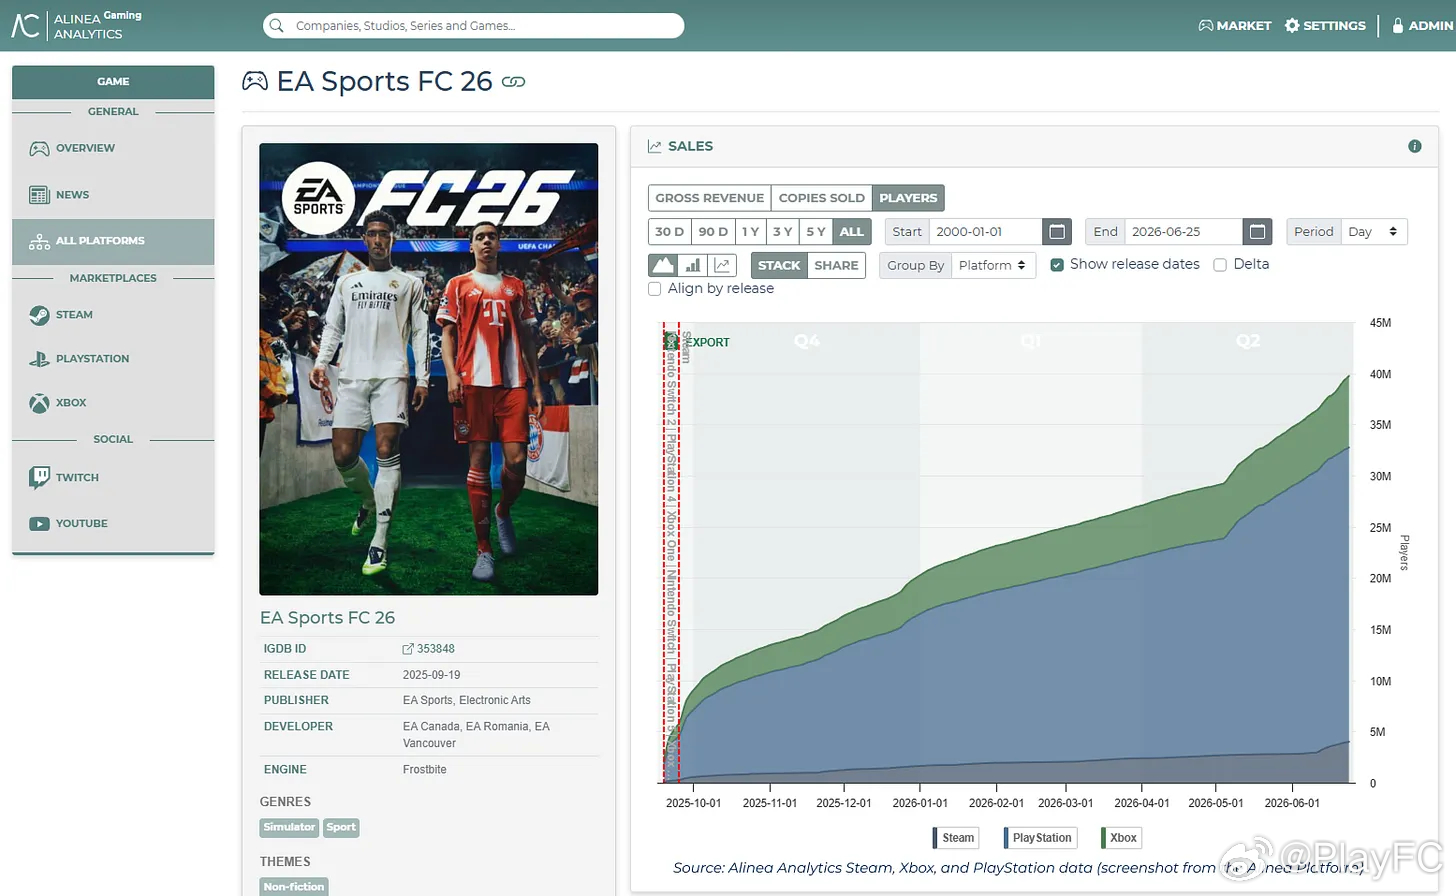
Task: Choose Share display mode
Action: (x=836, y=265)
